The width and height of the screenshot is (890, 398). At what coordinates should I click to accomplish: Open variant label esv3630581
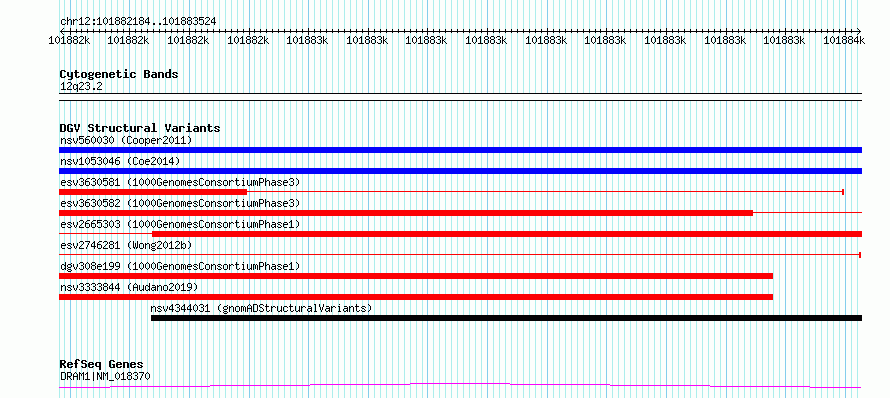(179, 182)
